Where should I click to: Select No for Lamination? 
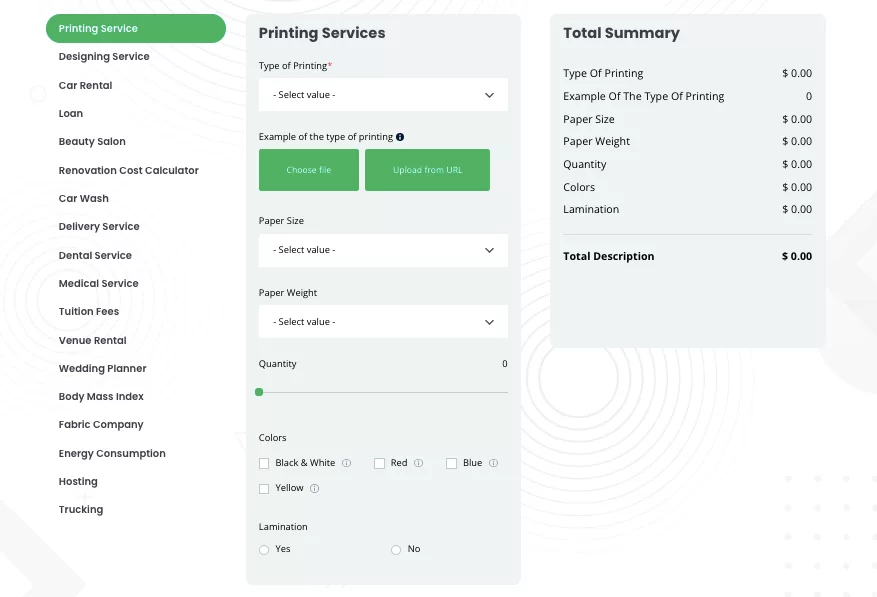[396, 550]
